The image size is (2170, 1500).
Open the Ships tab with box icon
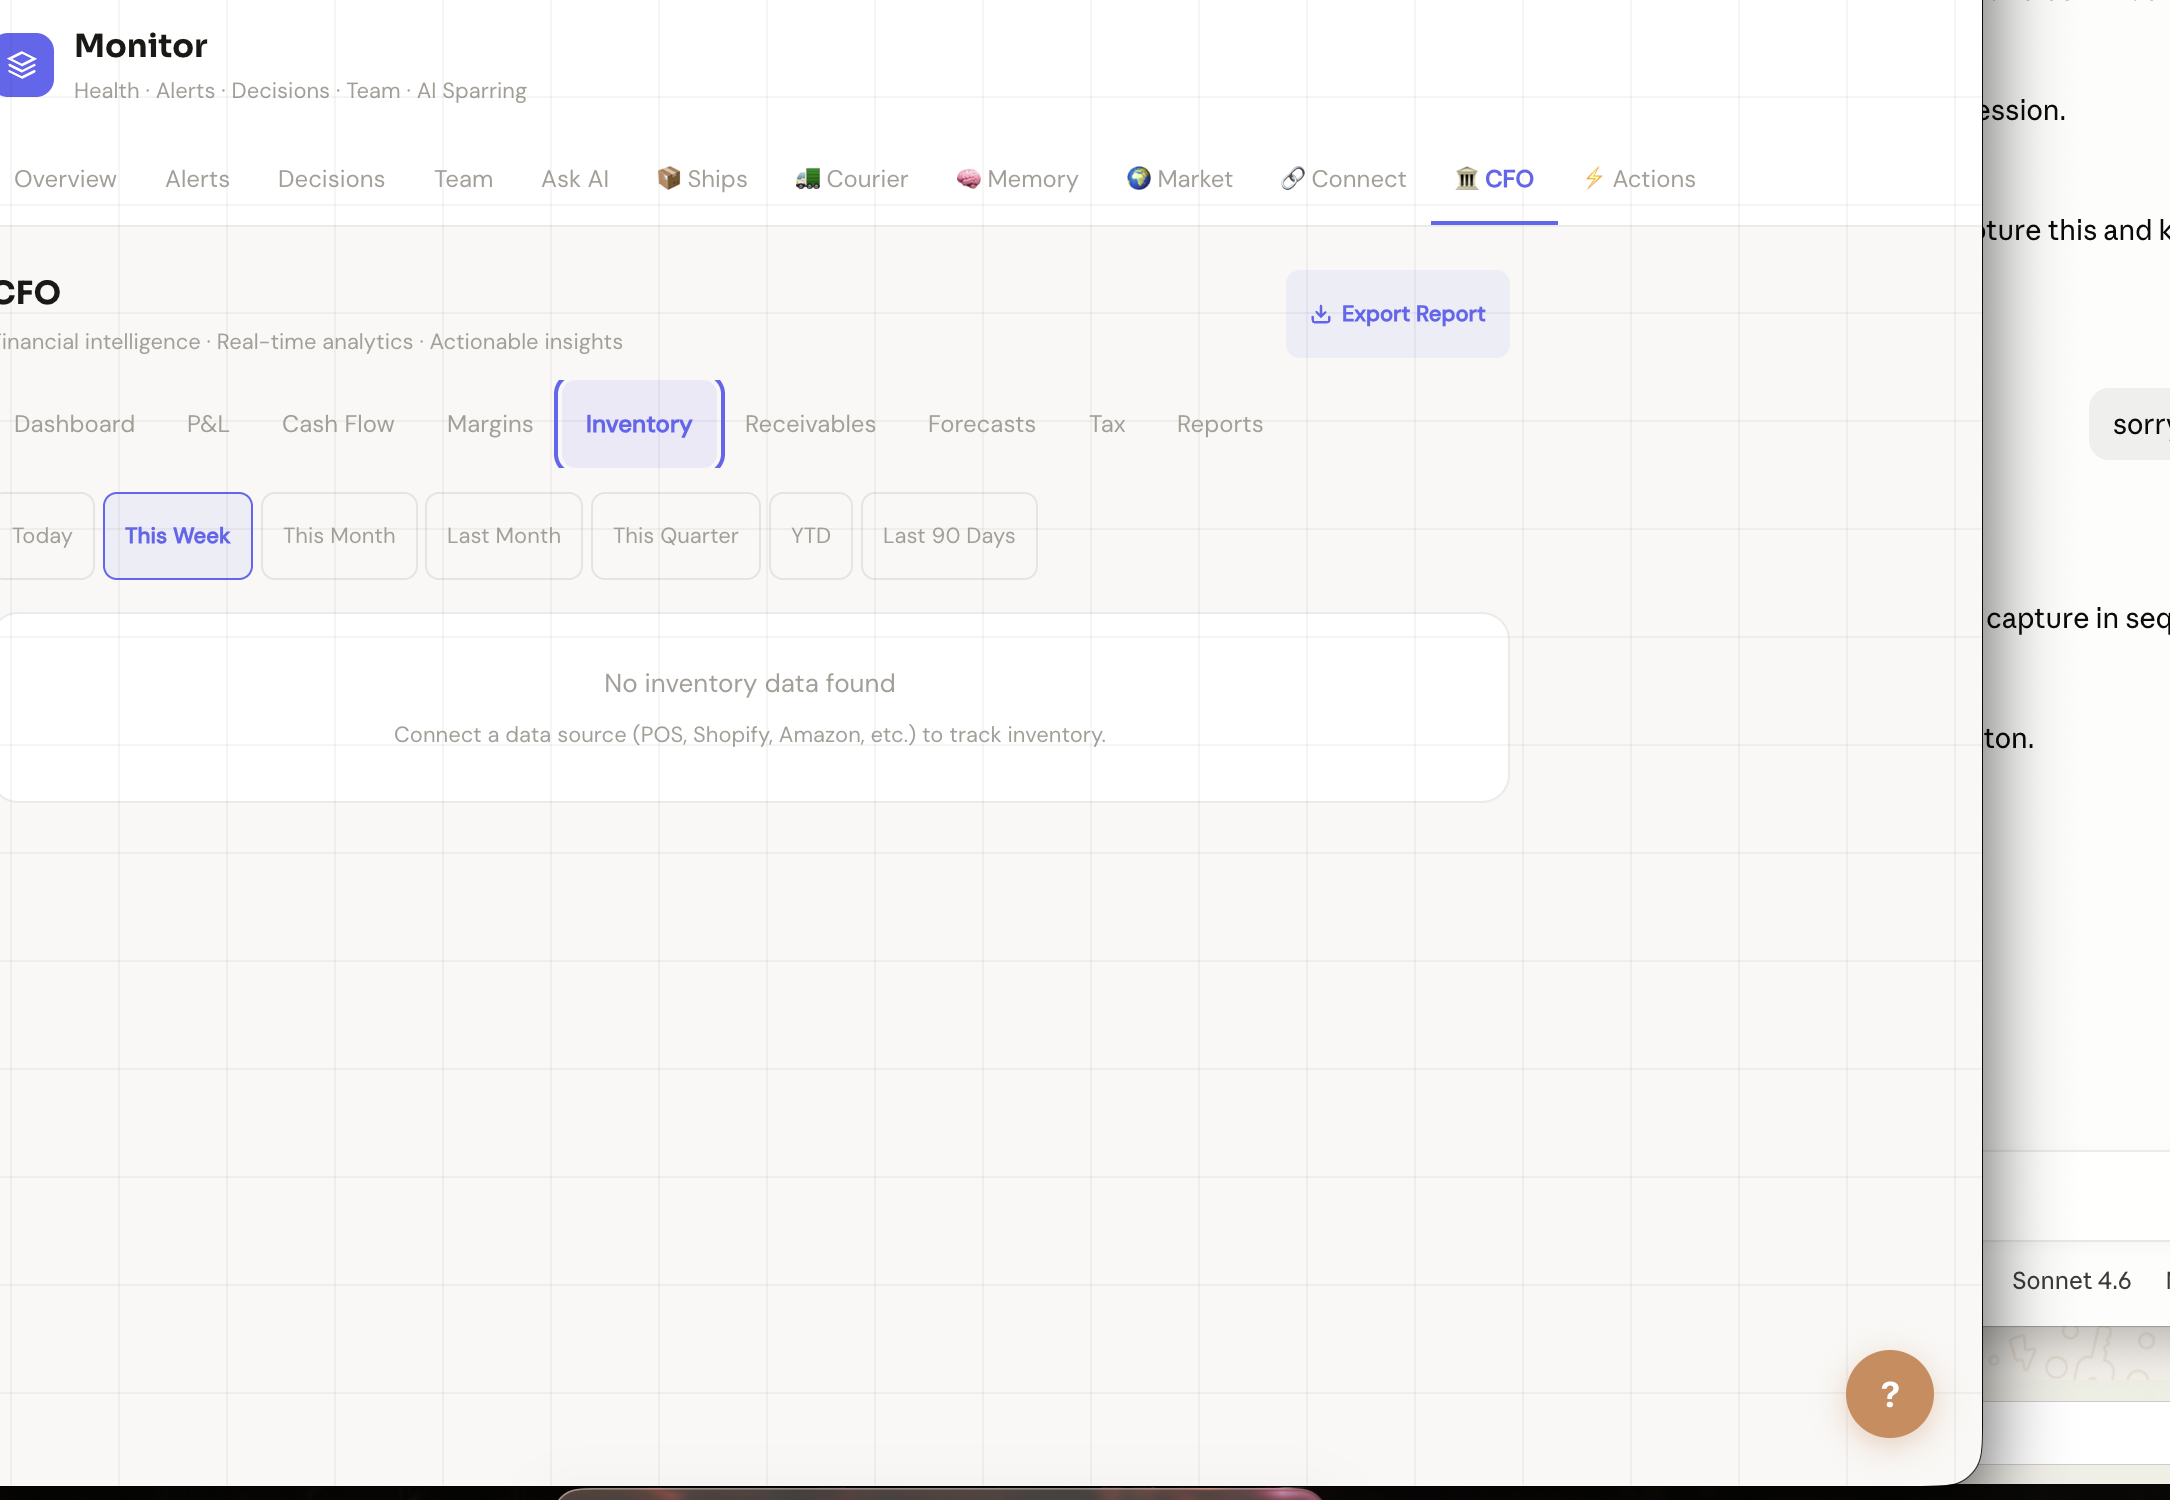[702, 179]
